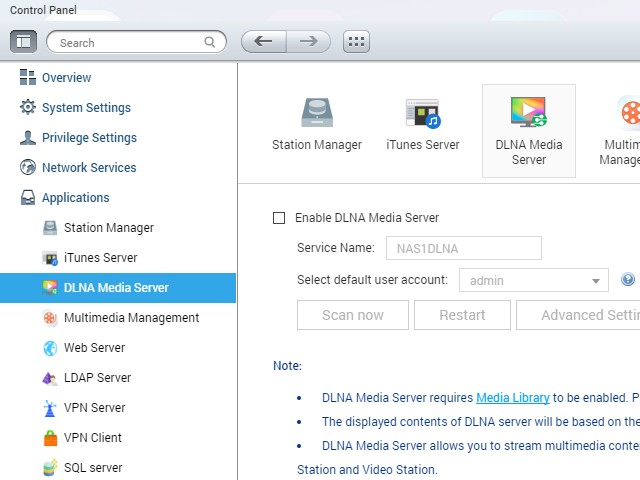Viewport: 640px width, 480px height.
Task: Open Station Manager large icon in top row
Action: (317, 112)
